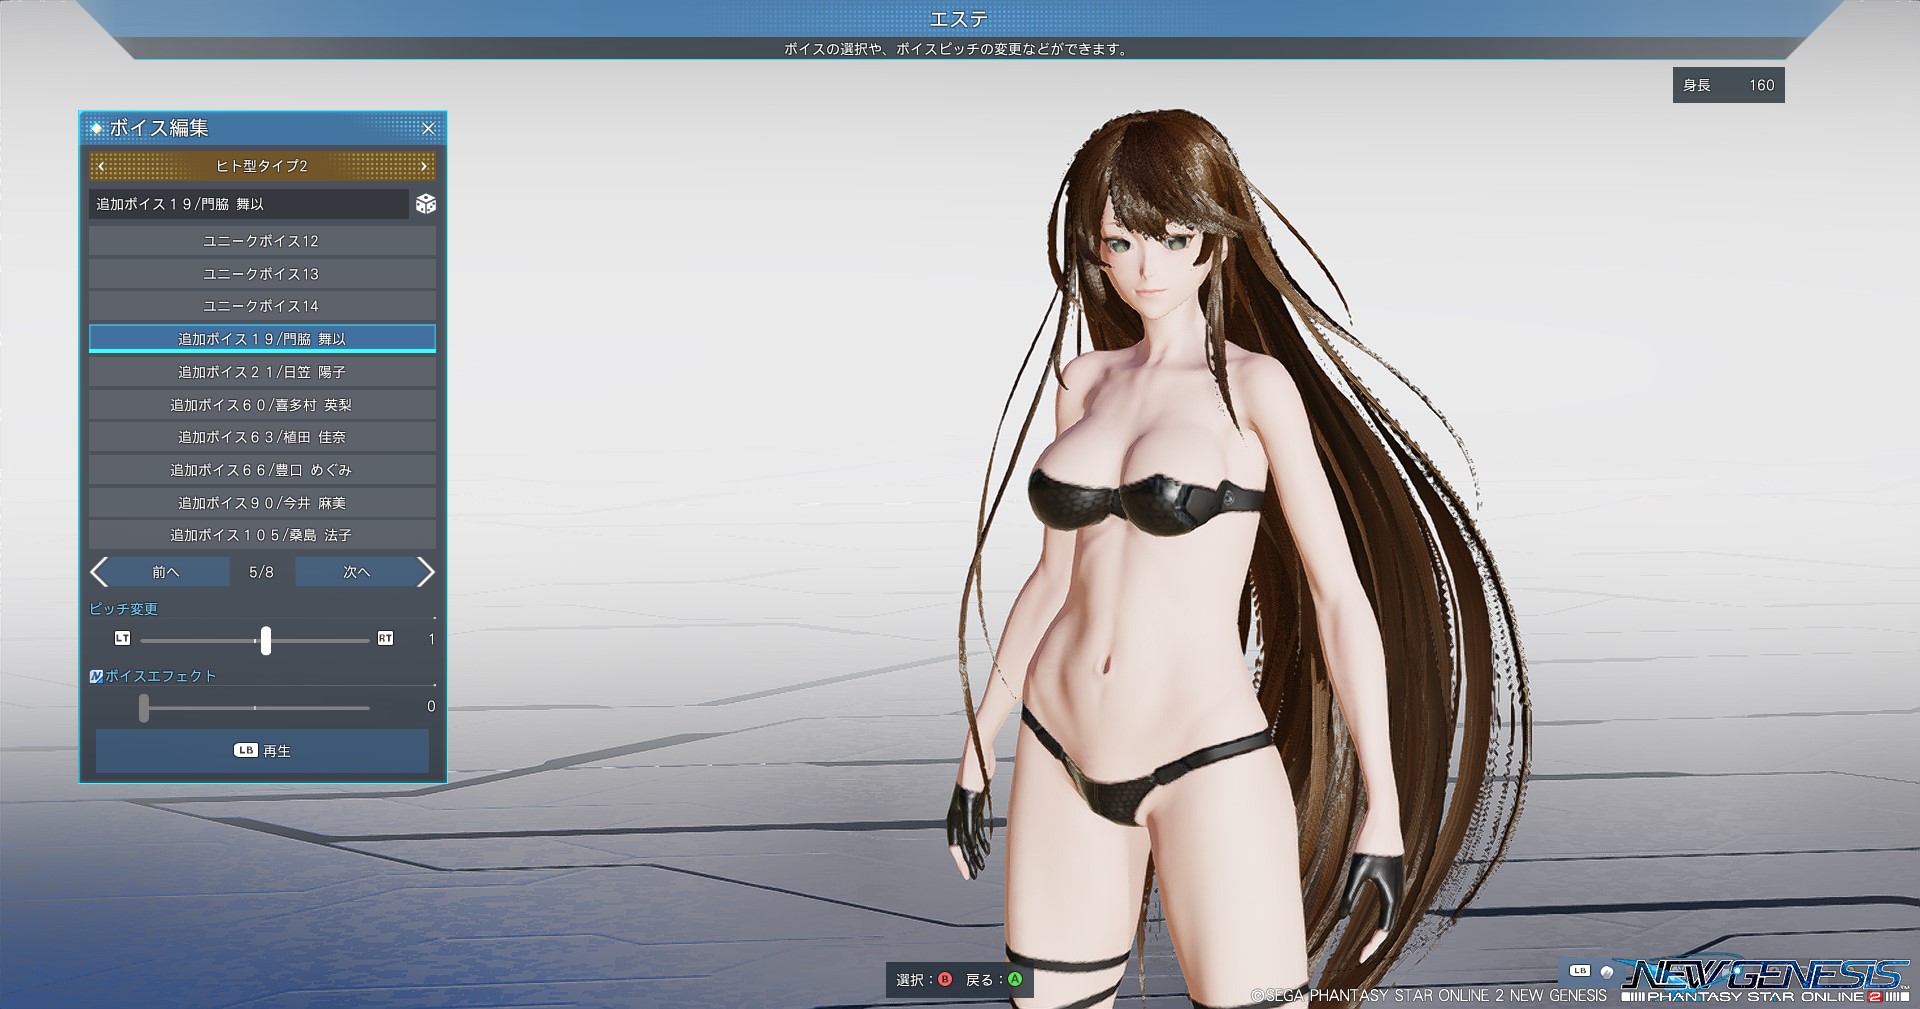
Task: Select ユニークボイス14 voice
Action: (x=262, y=306)
